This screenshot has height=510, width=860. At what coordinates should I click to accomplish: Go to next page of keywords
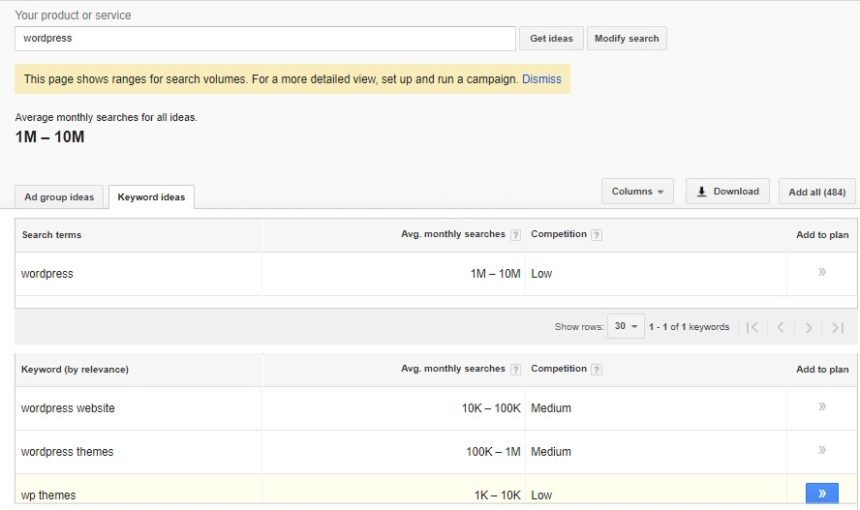(x=808, y=327)
